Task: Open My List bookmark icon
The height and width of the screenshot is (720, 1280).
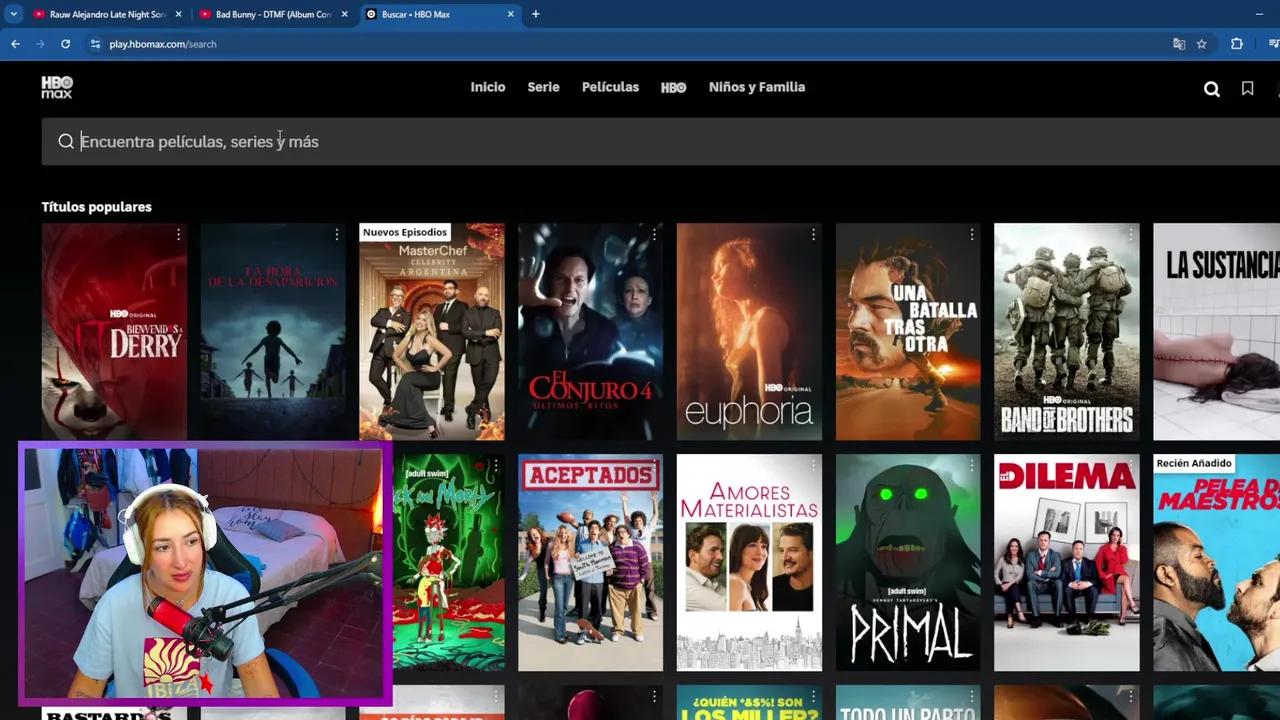Action: (1247, 88)
